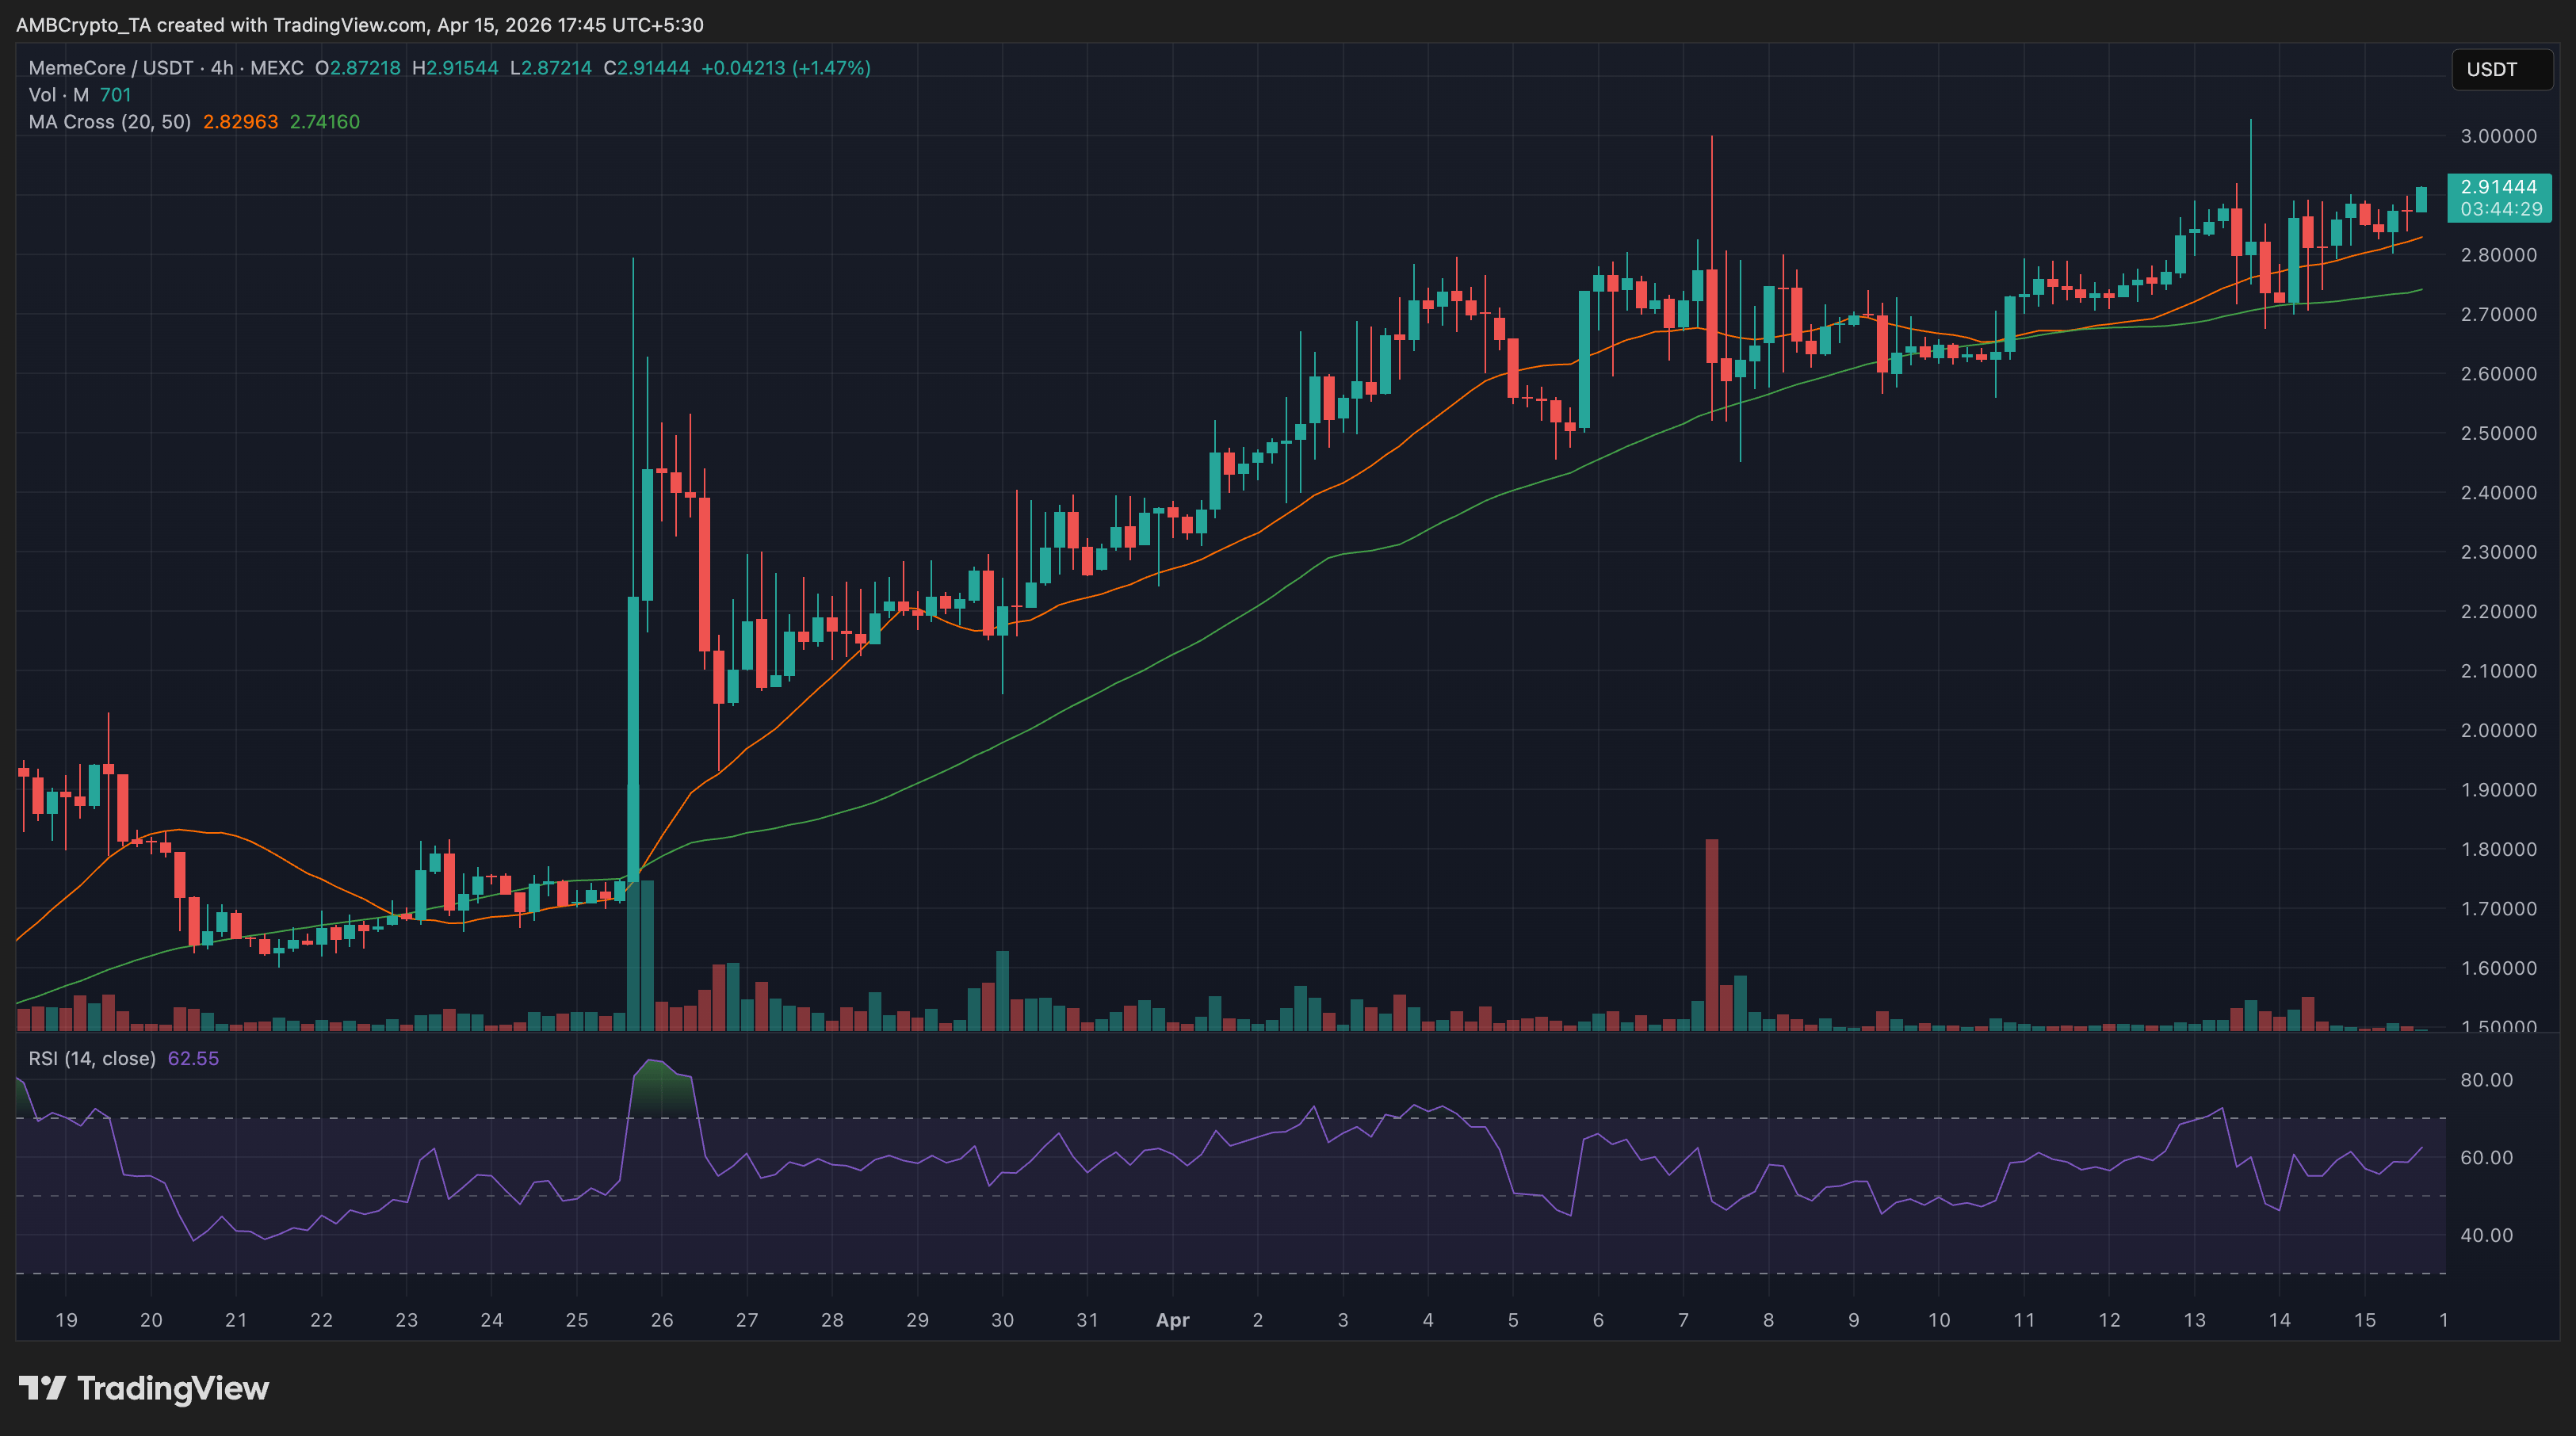Click the green MA value 2.74160
This screenshot has width=2576, height=1436.
point(324,122)
